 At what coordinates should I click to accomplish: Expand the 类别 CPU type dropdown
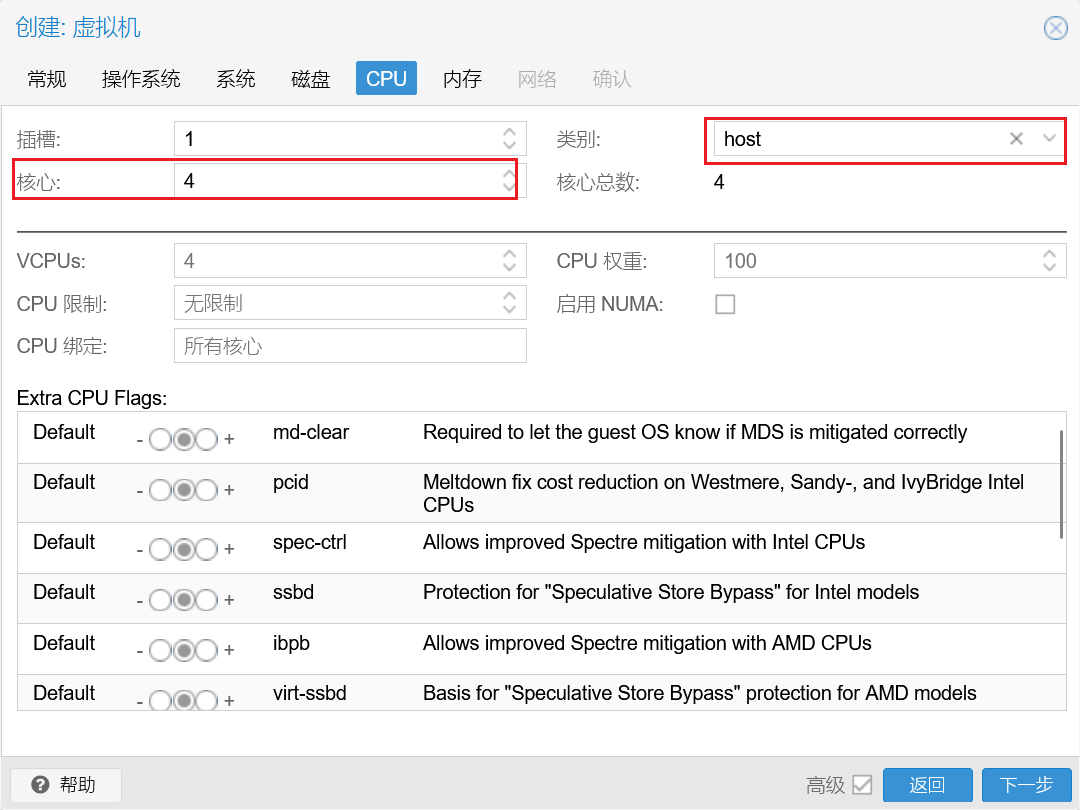(1049, 138)
